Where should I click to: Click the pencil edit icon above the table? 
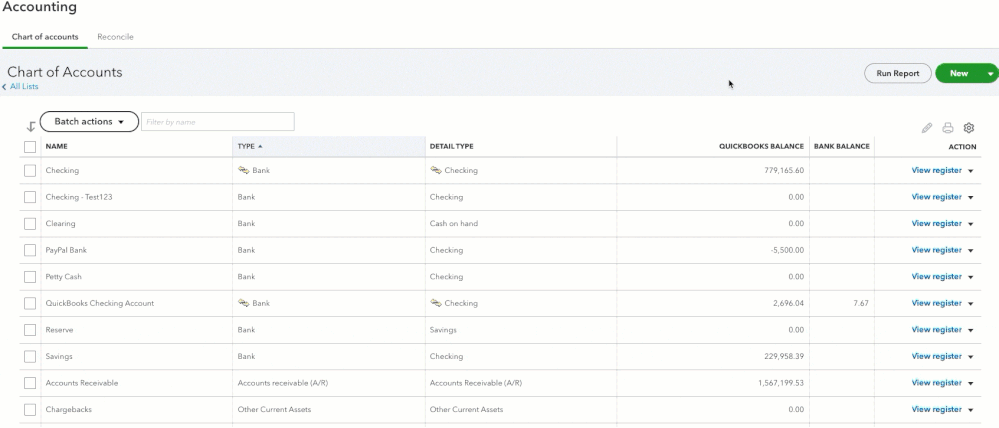point(927,128)
